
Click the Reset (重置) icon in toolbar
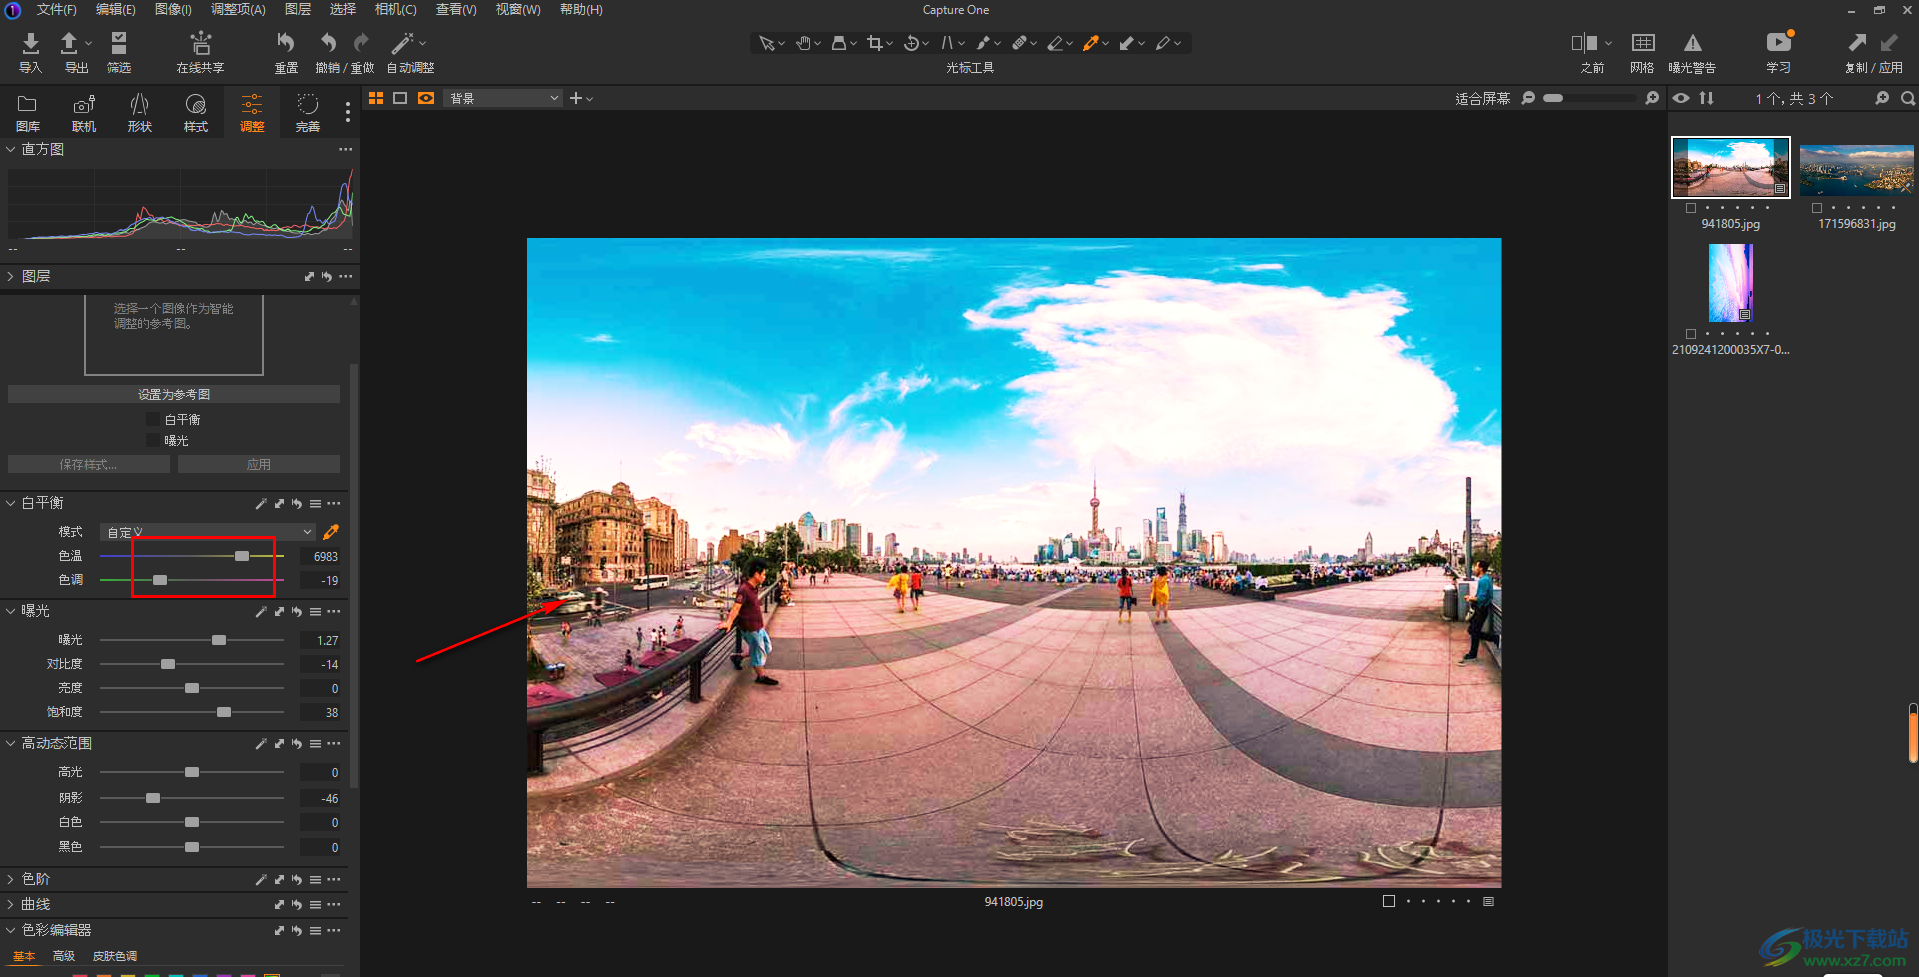[286, 44]
